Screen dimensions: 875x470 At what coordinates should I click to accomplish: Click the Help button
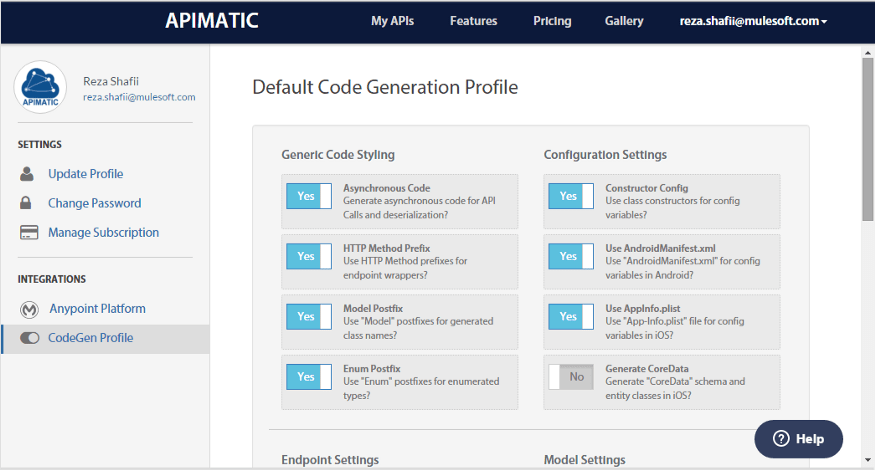(x=799, y=439)
